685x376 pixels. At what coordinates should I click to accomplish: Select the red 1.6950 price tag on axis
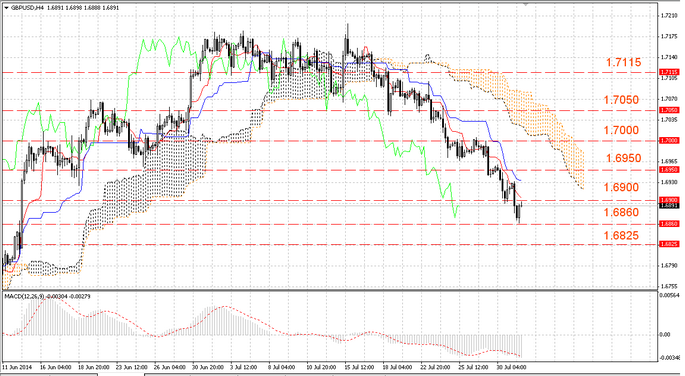669,169
